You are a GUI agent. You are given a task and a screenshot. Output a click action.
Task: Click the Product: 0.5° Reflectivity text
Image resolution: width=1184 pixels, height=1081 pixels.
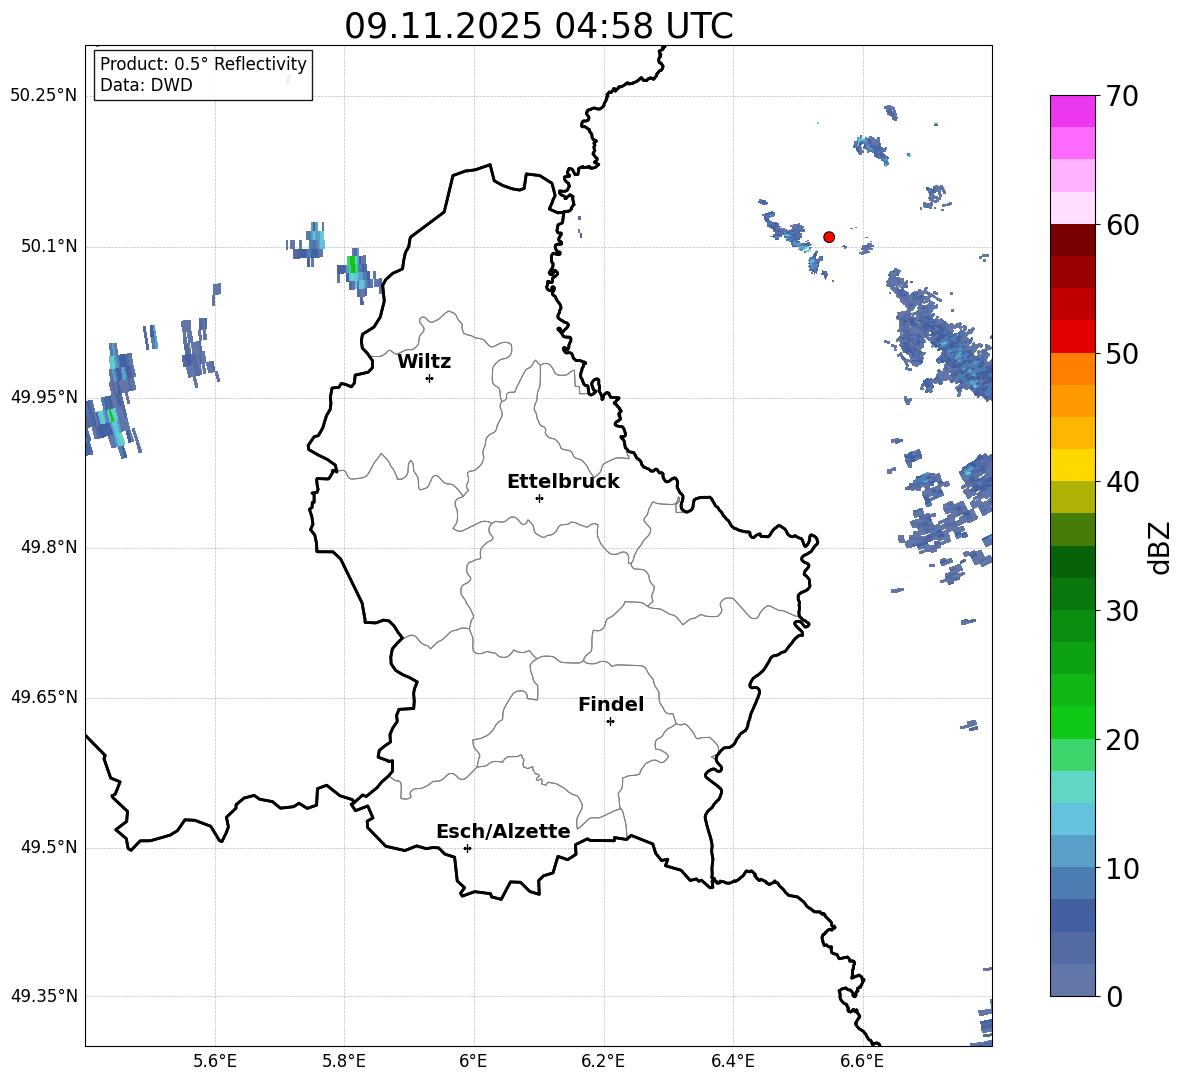203,63
